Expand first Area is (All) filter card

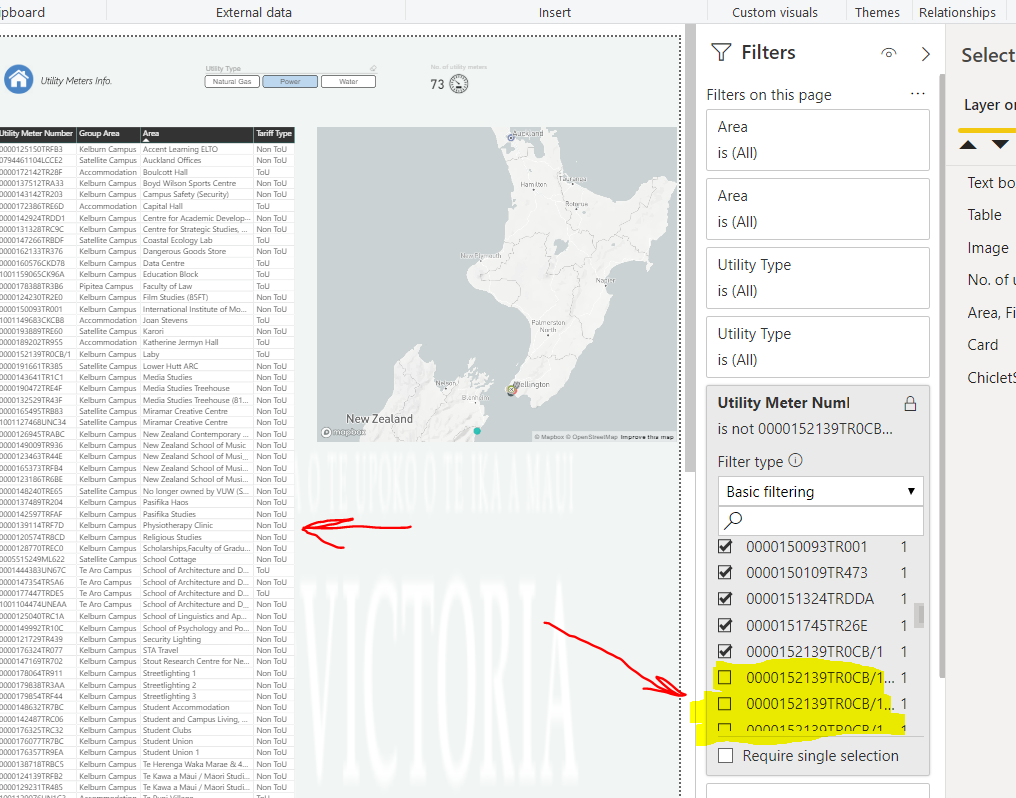point(818,140)
